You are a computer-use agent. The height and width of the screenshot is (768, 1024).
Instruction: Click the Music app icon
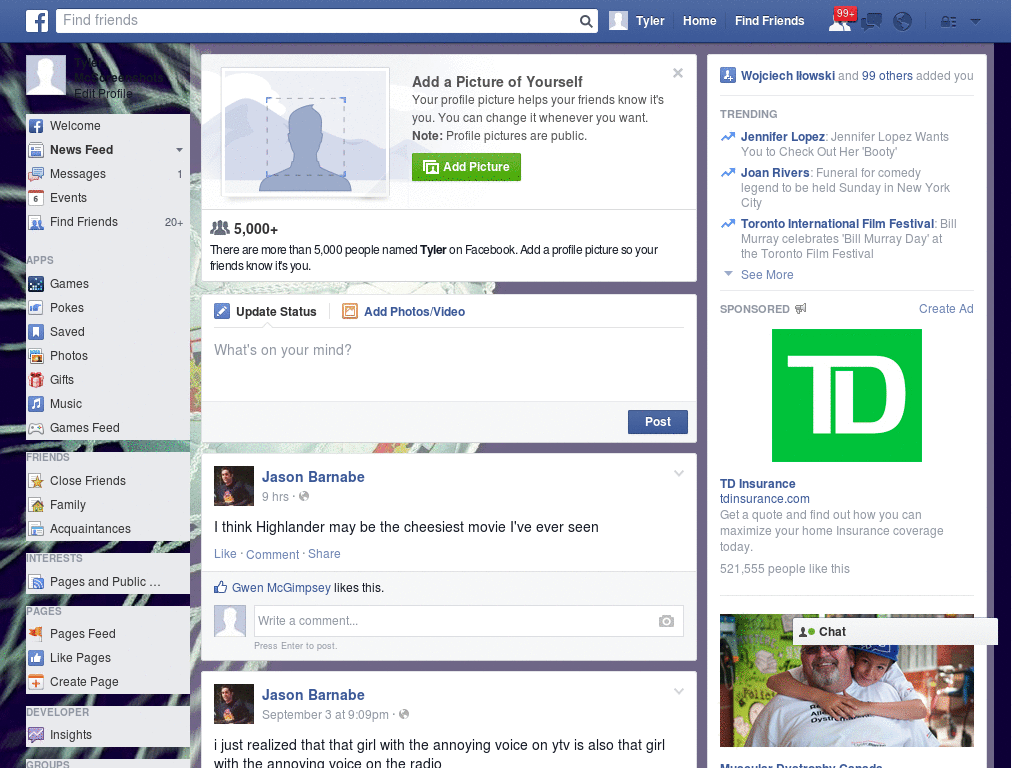[x=36, y=404]
